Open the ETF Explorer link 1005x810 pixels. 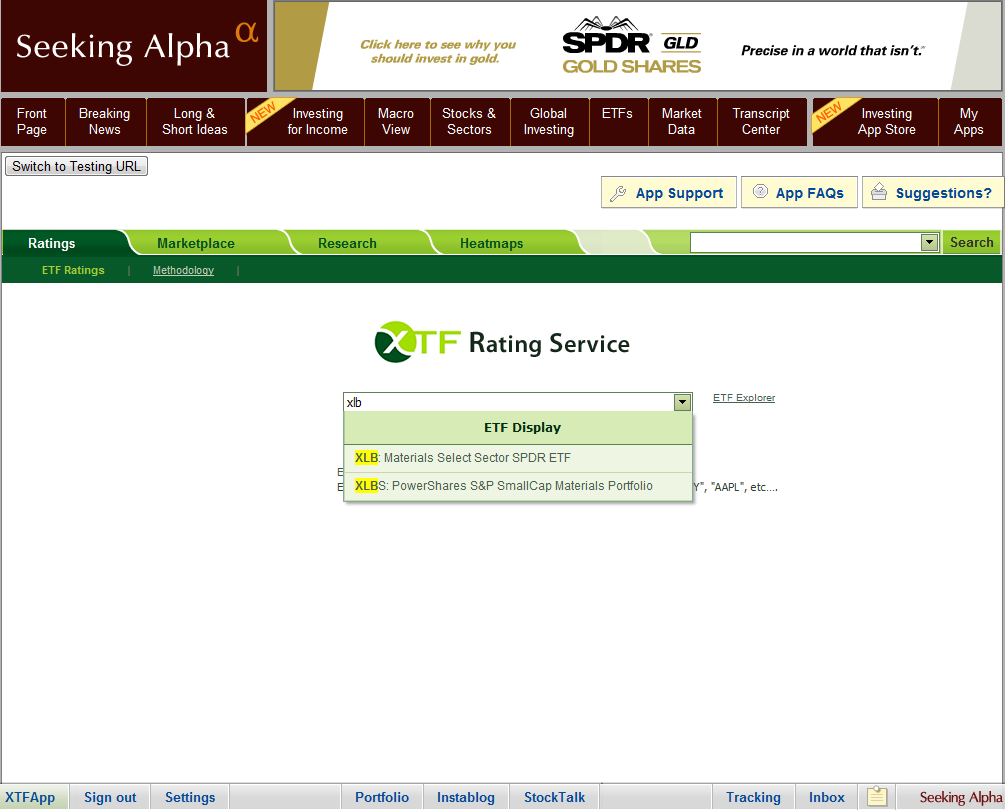tap(743, 398)
